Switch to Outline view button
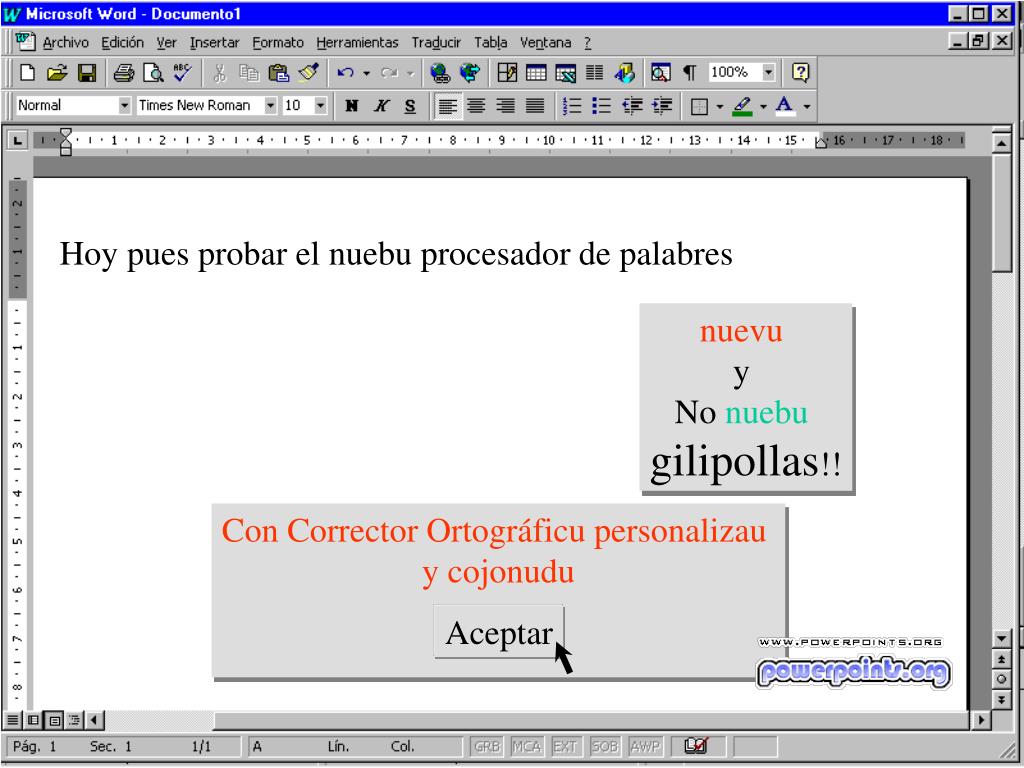1024x768 pixels. pos(74,720)
